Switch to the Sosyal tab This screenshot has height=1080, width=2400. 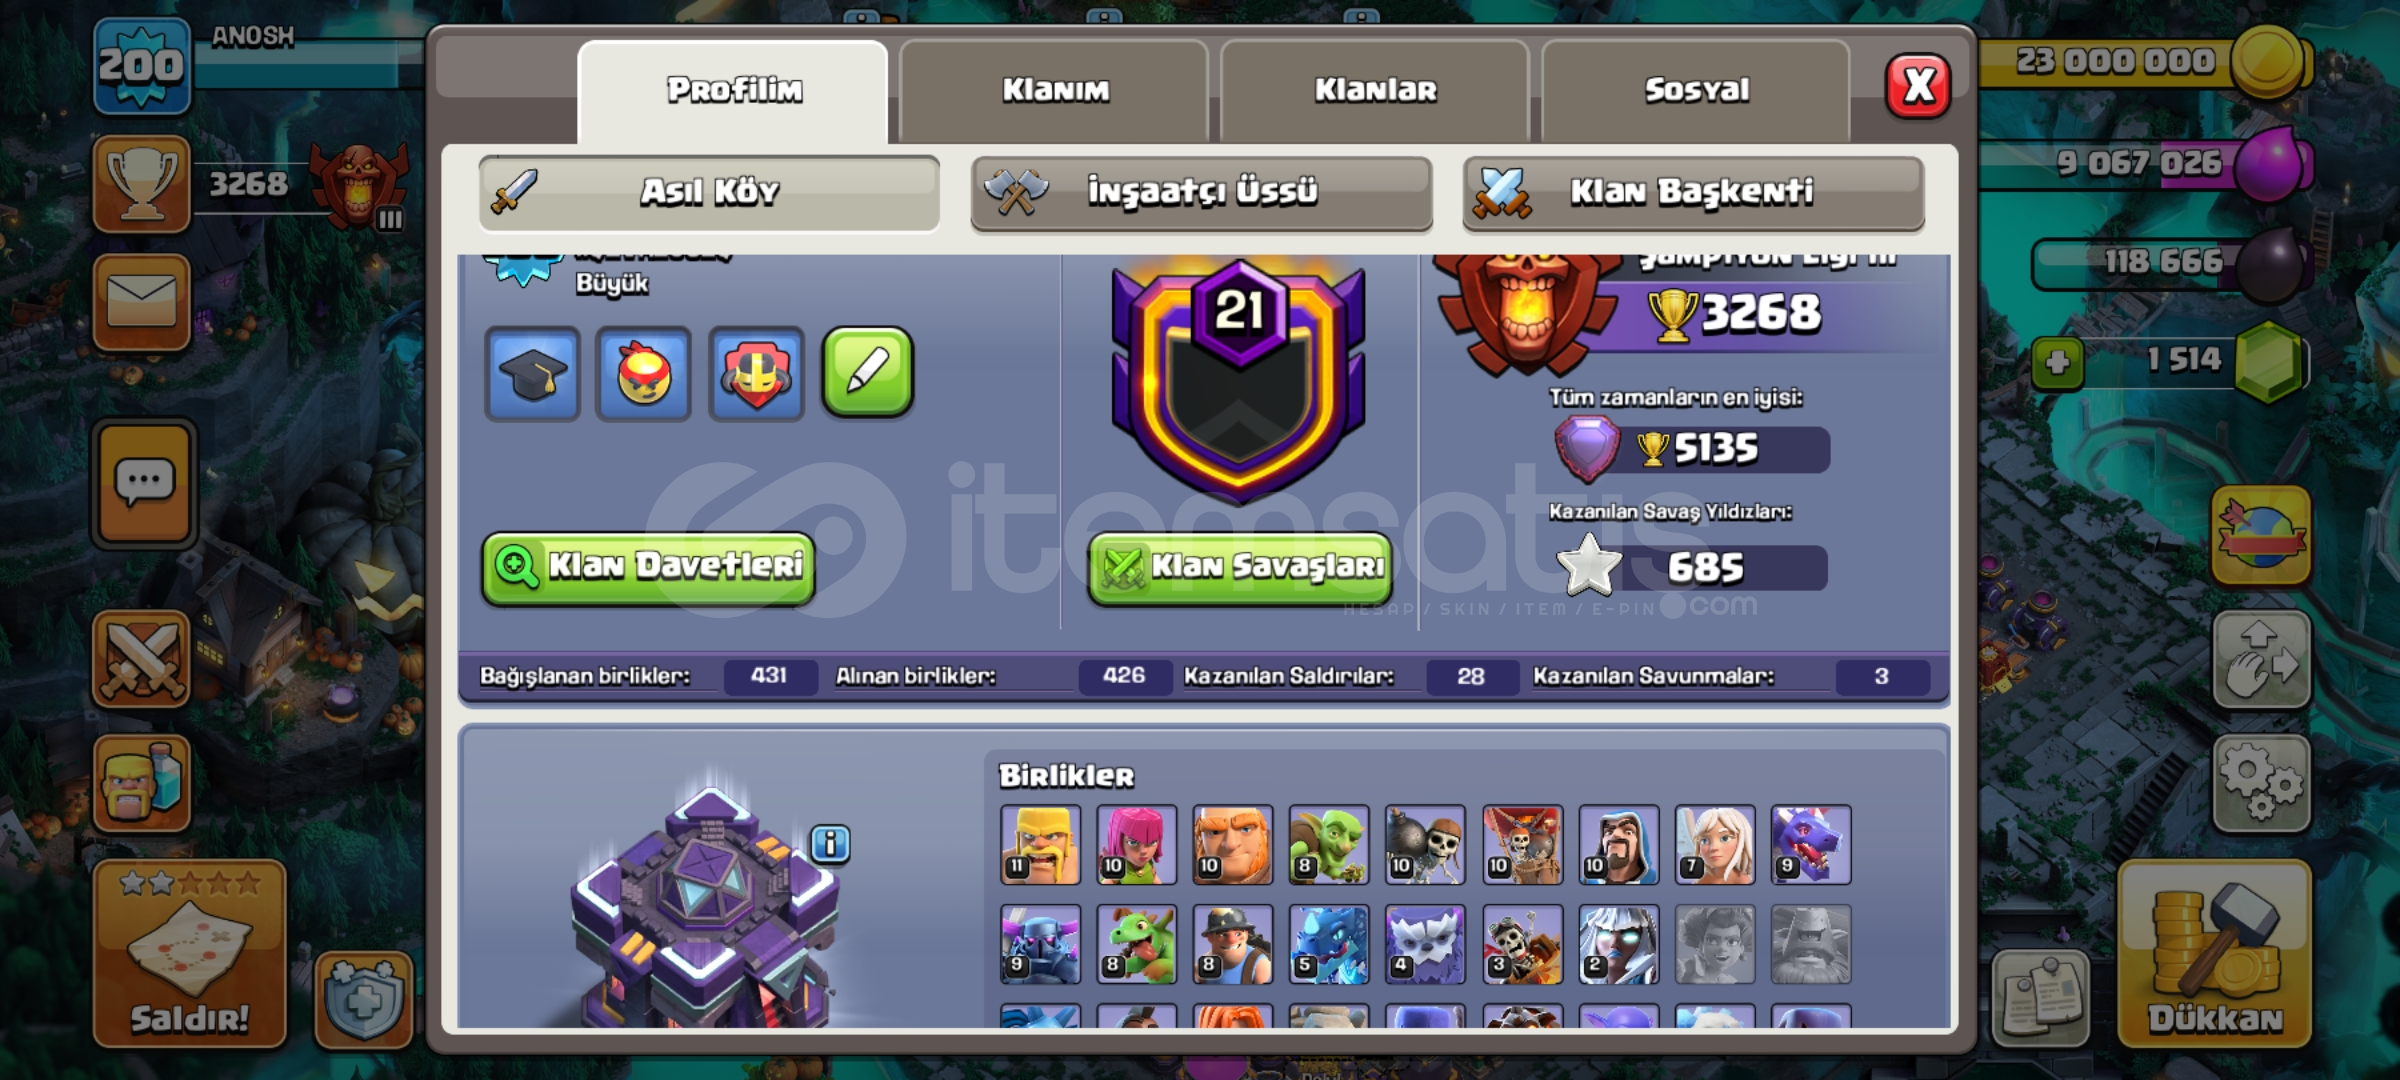[x=1696, y=91]
